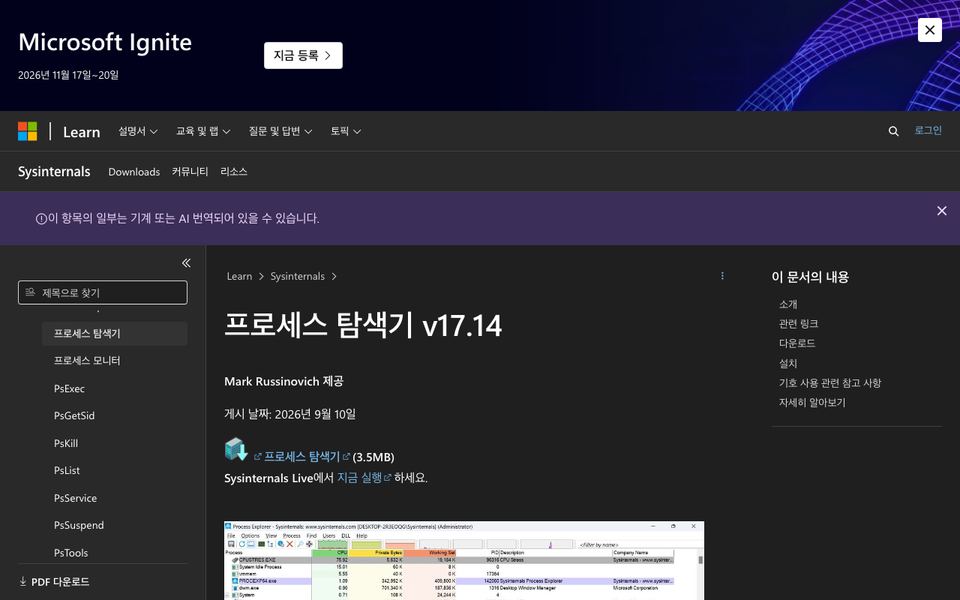The height and width of the screenshot is (600, 960).
Task: Click the Learn breadcrumb
Action: [x=239, y=276]
